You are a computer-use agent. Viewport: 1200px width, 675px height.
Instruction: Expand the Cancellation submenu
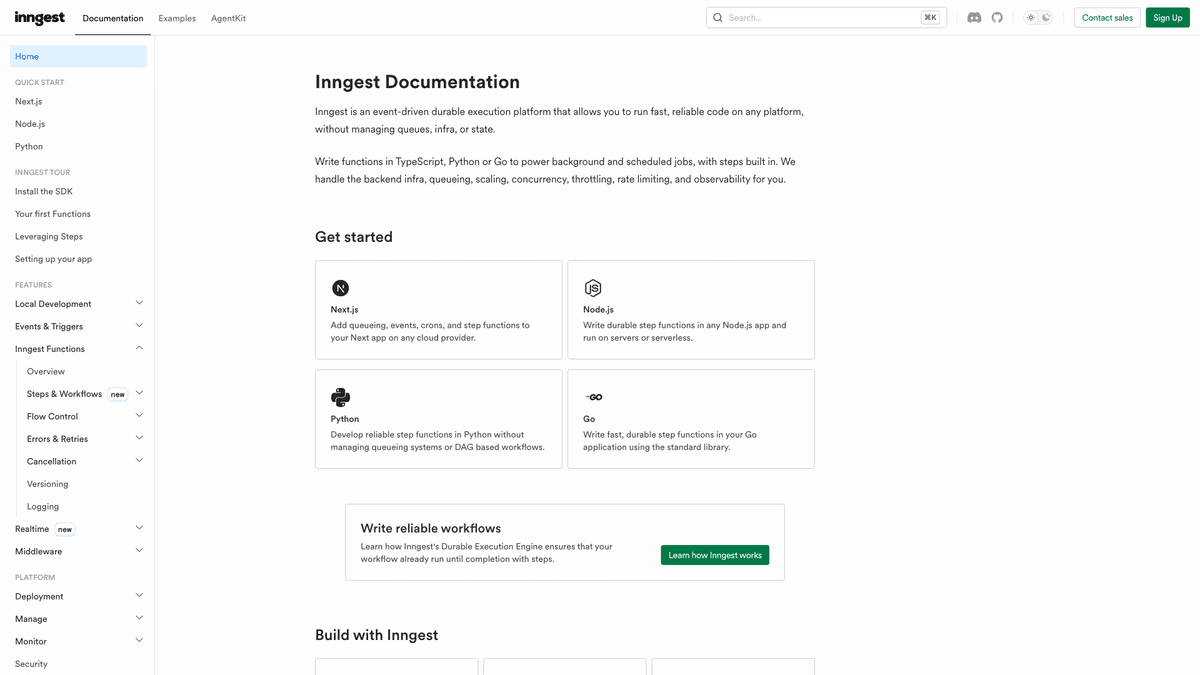(x=139, y=461)
